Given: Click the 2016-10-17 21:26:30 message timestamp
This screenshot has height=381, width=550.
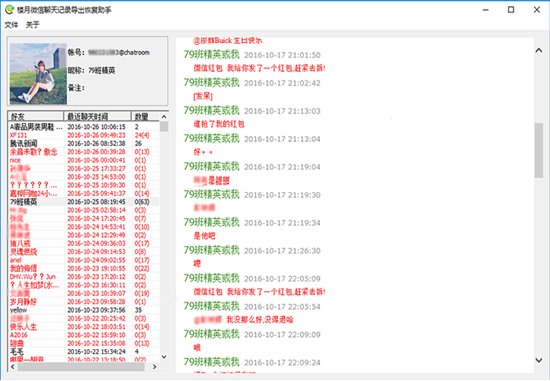Looking at the screenshot, I should coord(282,251).
